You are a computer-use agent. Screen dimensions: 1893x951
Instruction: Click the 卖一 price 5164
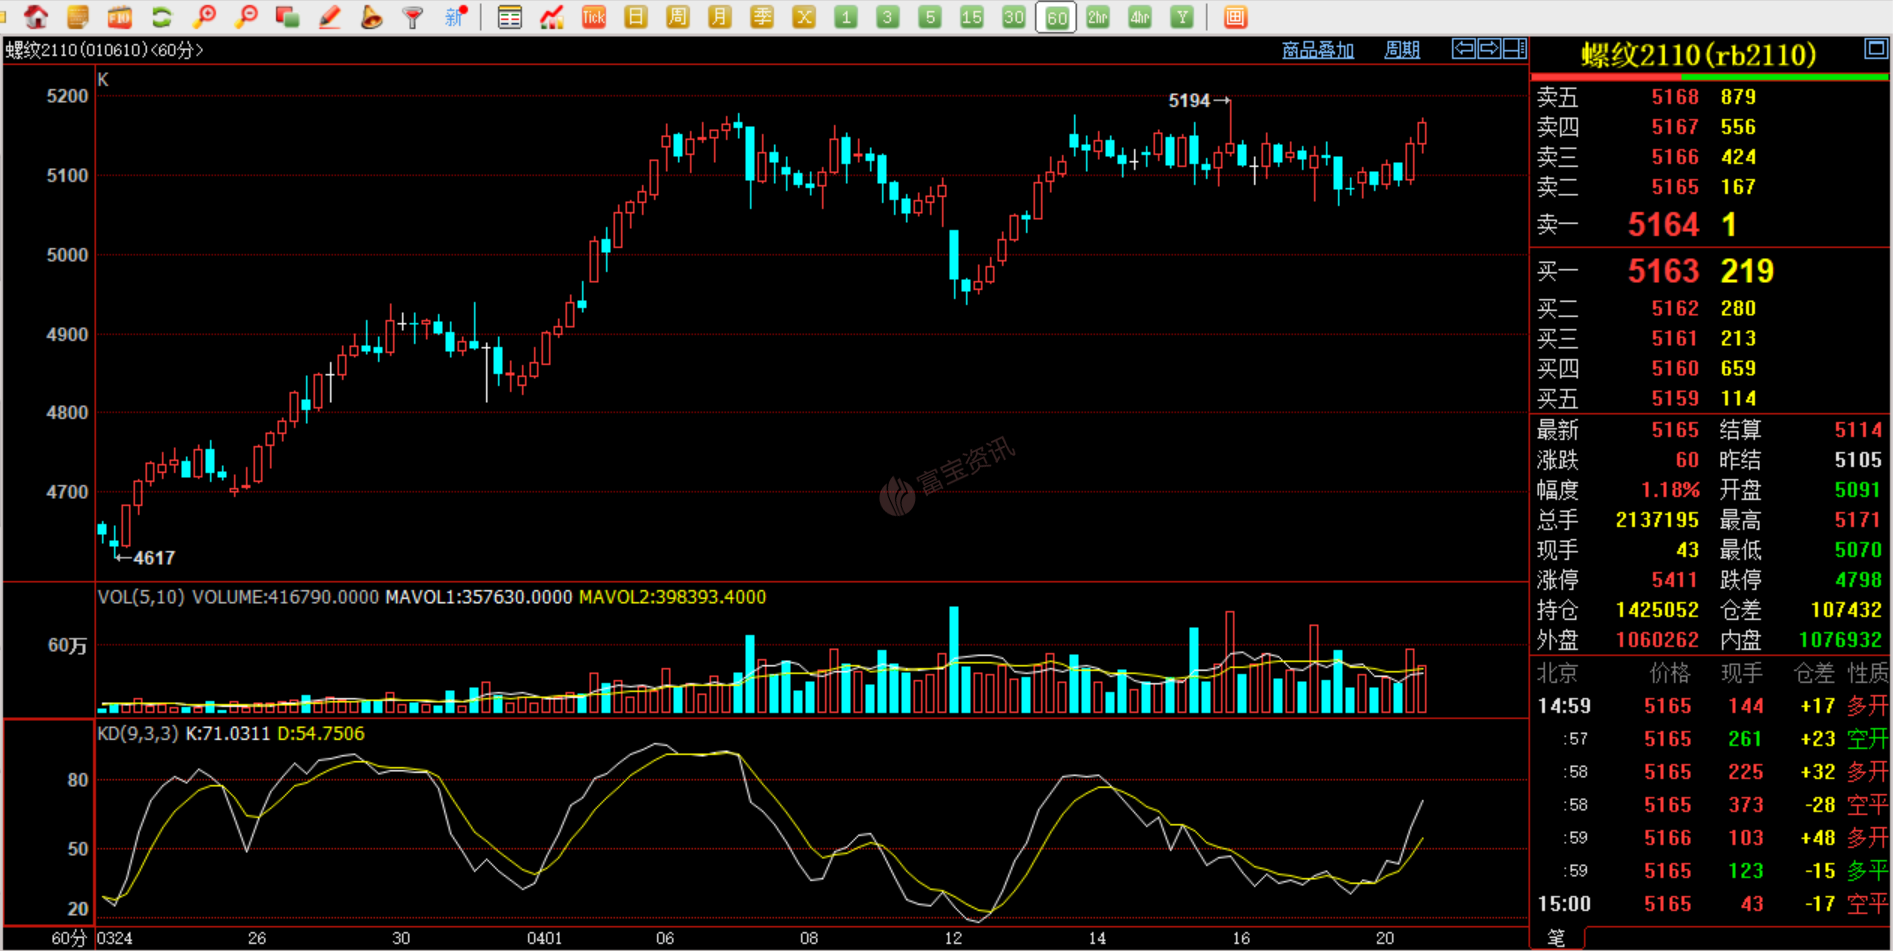(x=1663, y=225)
